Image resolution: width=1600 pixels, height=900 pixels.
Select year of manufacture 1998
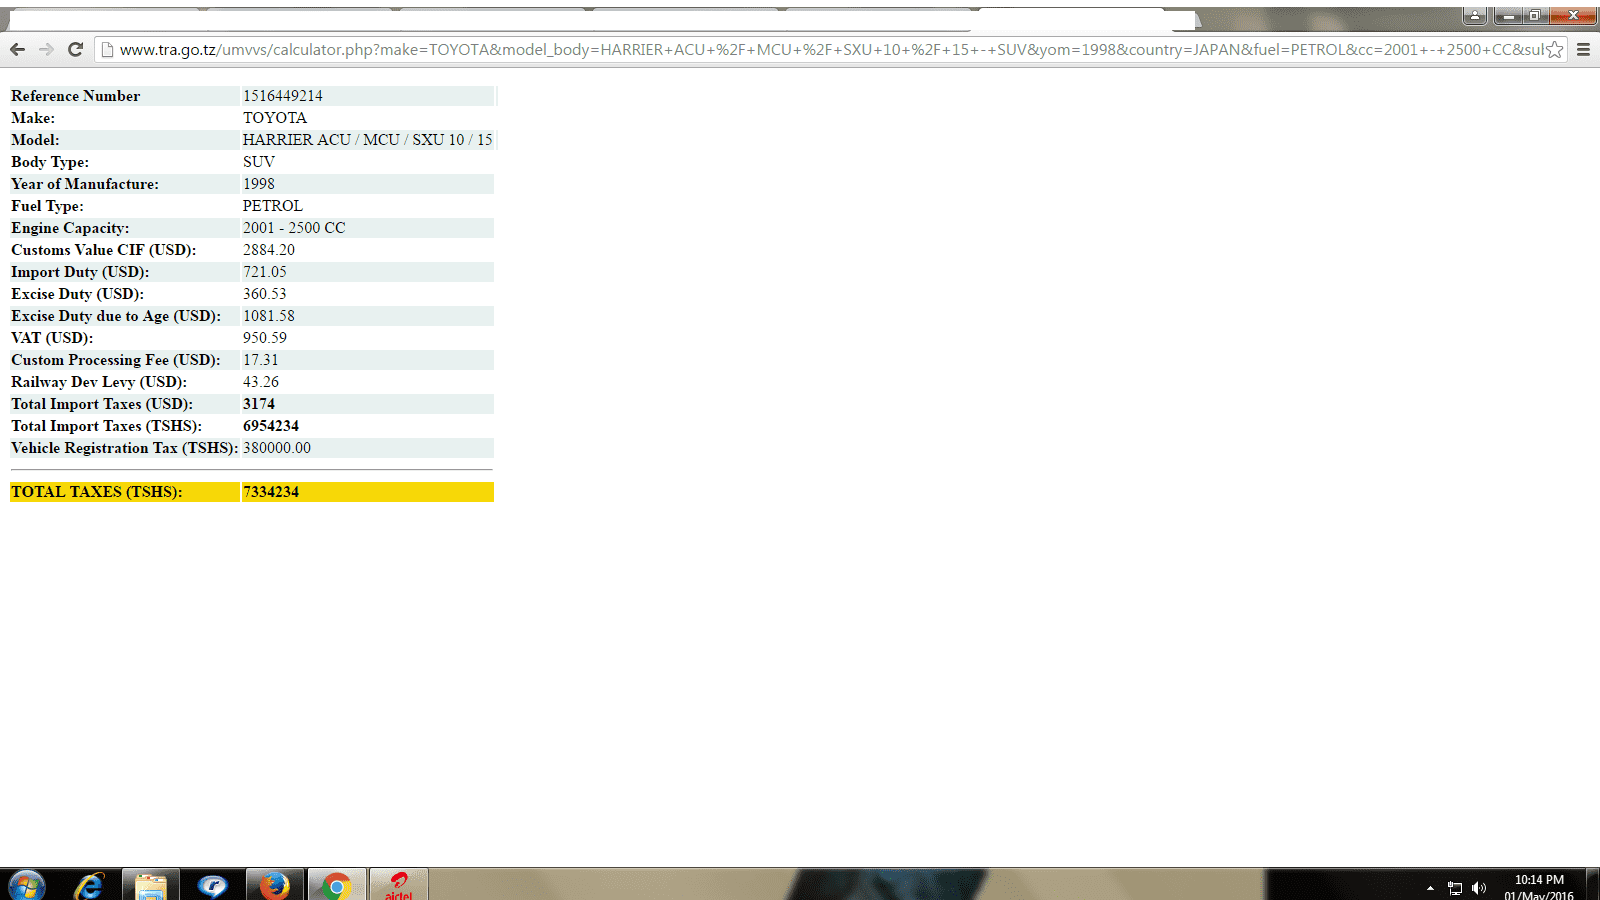click(x=259, y=184)
